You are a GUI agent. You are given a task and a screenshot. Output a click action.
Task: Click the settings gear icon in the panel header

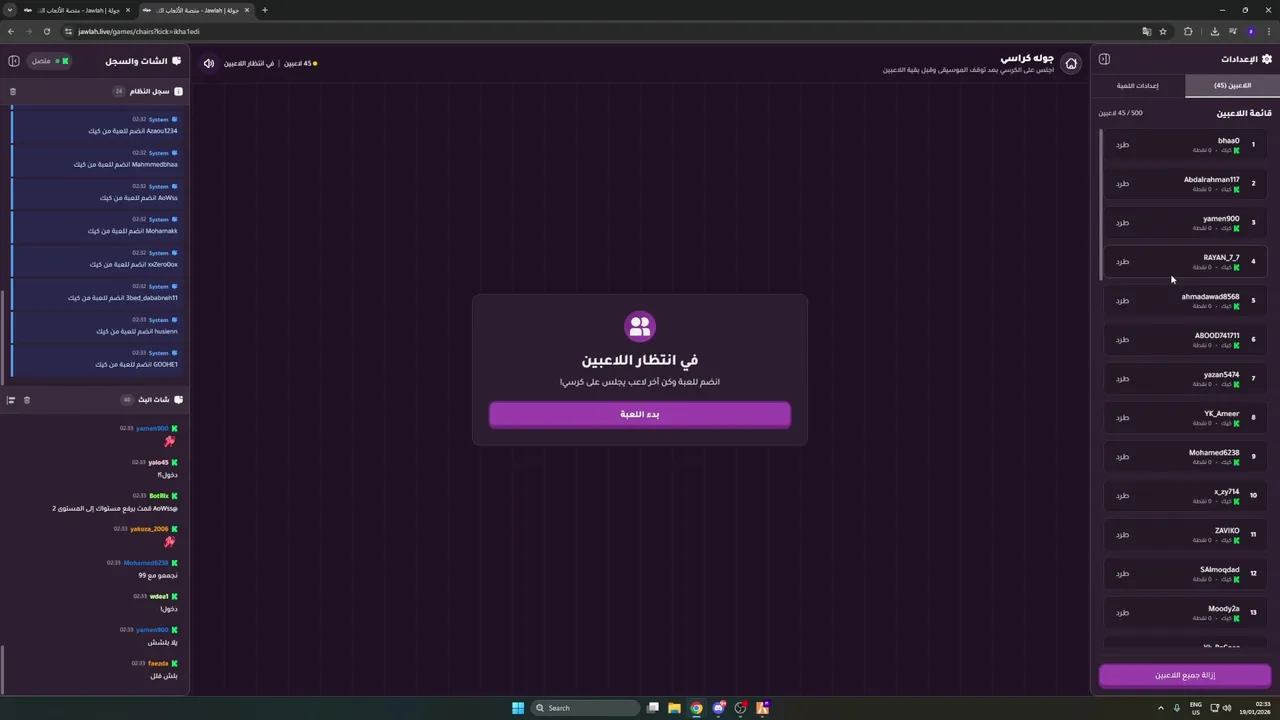pos(1267,59)
